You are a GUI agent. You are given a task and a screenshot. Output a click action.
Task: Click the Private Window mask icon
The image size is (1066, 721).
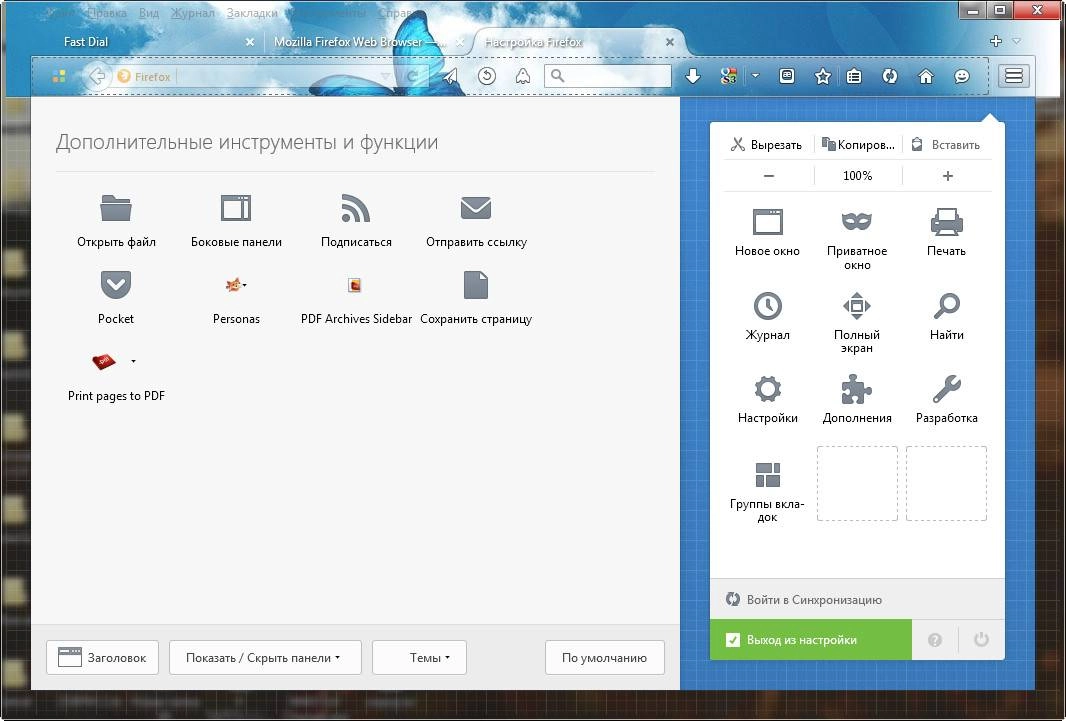point(857,222)
